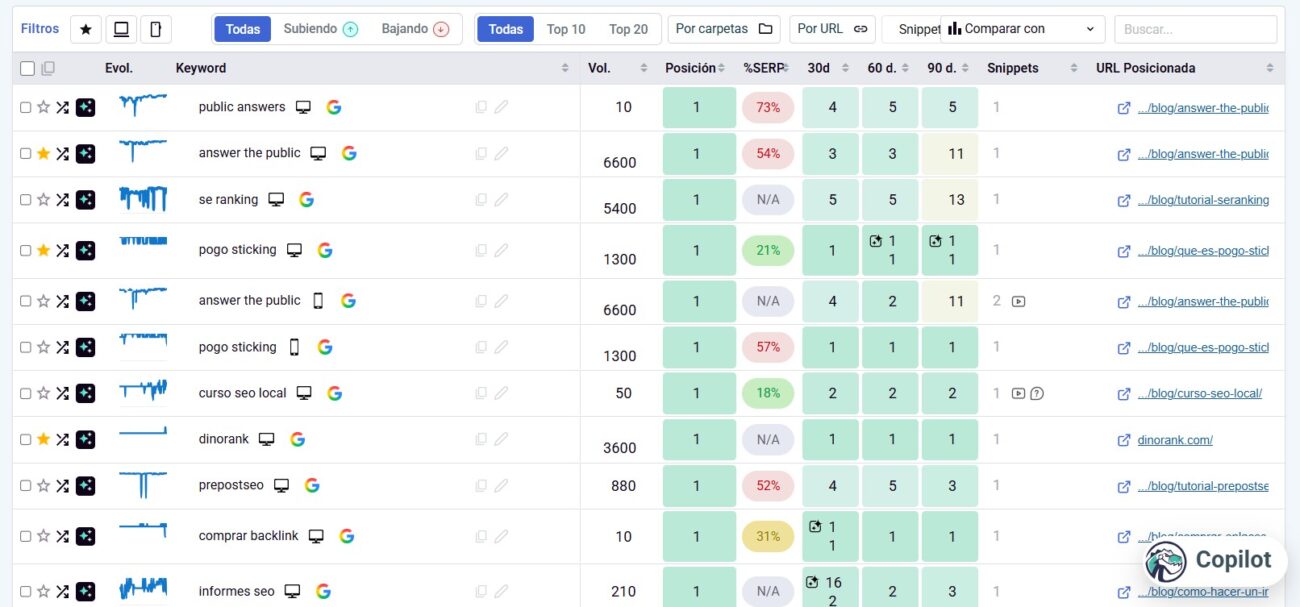Open the blog/tutorial-seranking link
The width and height of the screenshot is (1300, 607).
click(1203, 200)
